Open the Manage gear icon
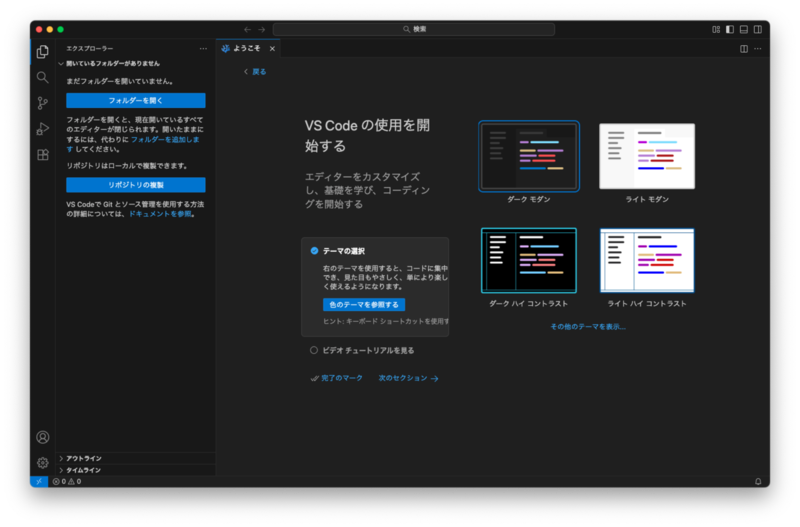The image size is (800, 527). 43,463
